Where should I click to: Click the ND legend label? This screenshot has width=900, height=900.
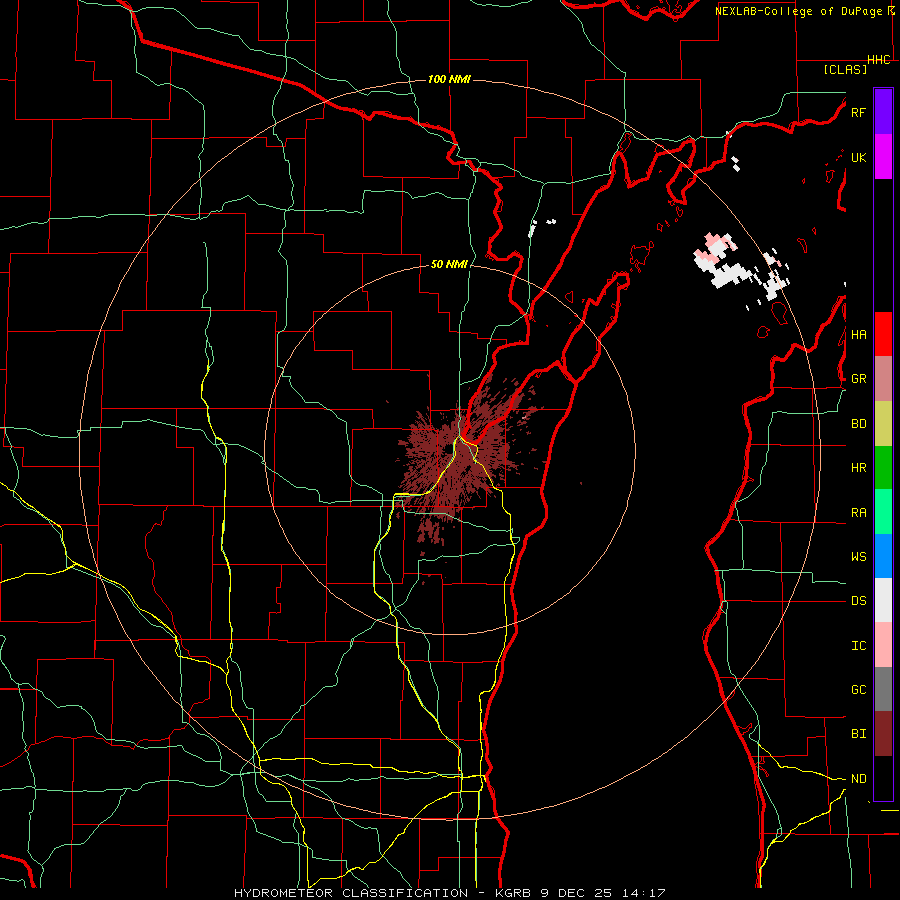[858, 779]
